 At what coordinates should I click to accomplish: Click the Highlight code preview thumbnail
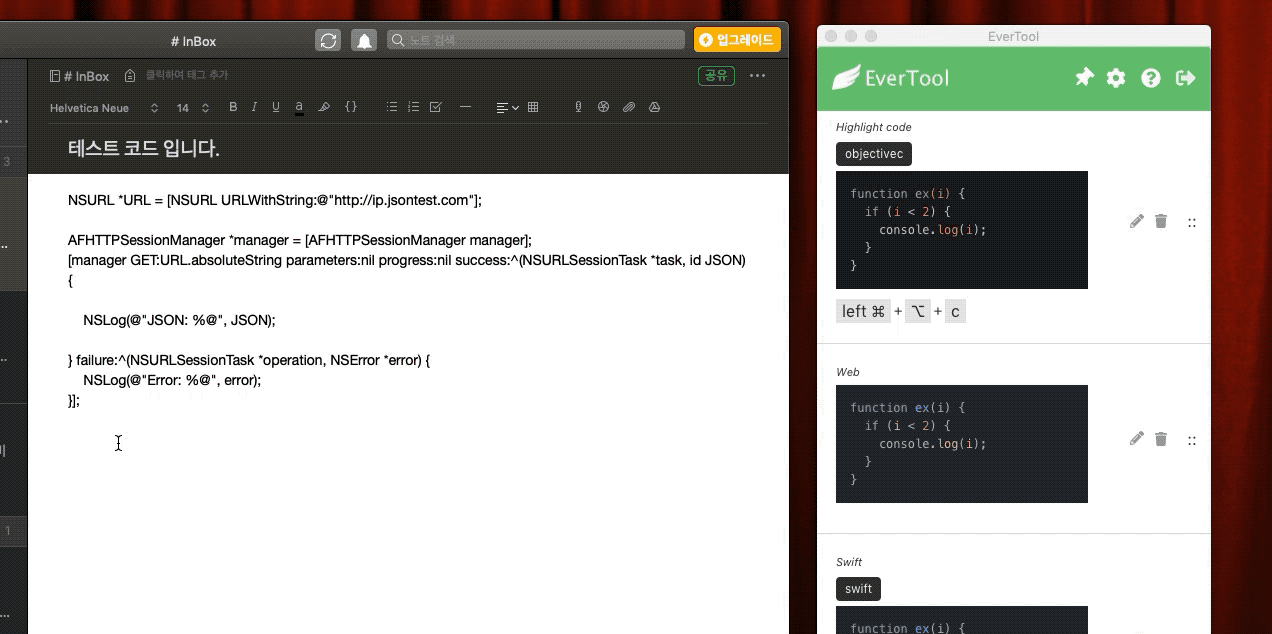pos(962,230)
